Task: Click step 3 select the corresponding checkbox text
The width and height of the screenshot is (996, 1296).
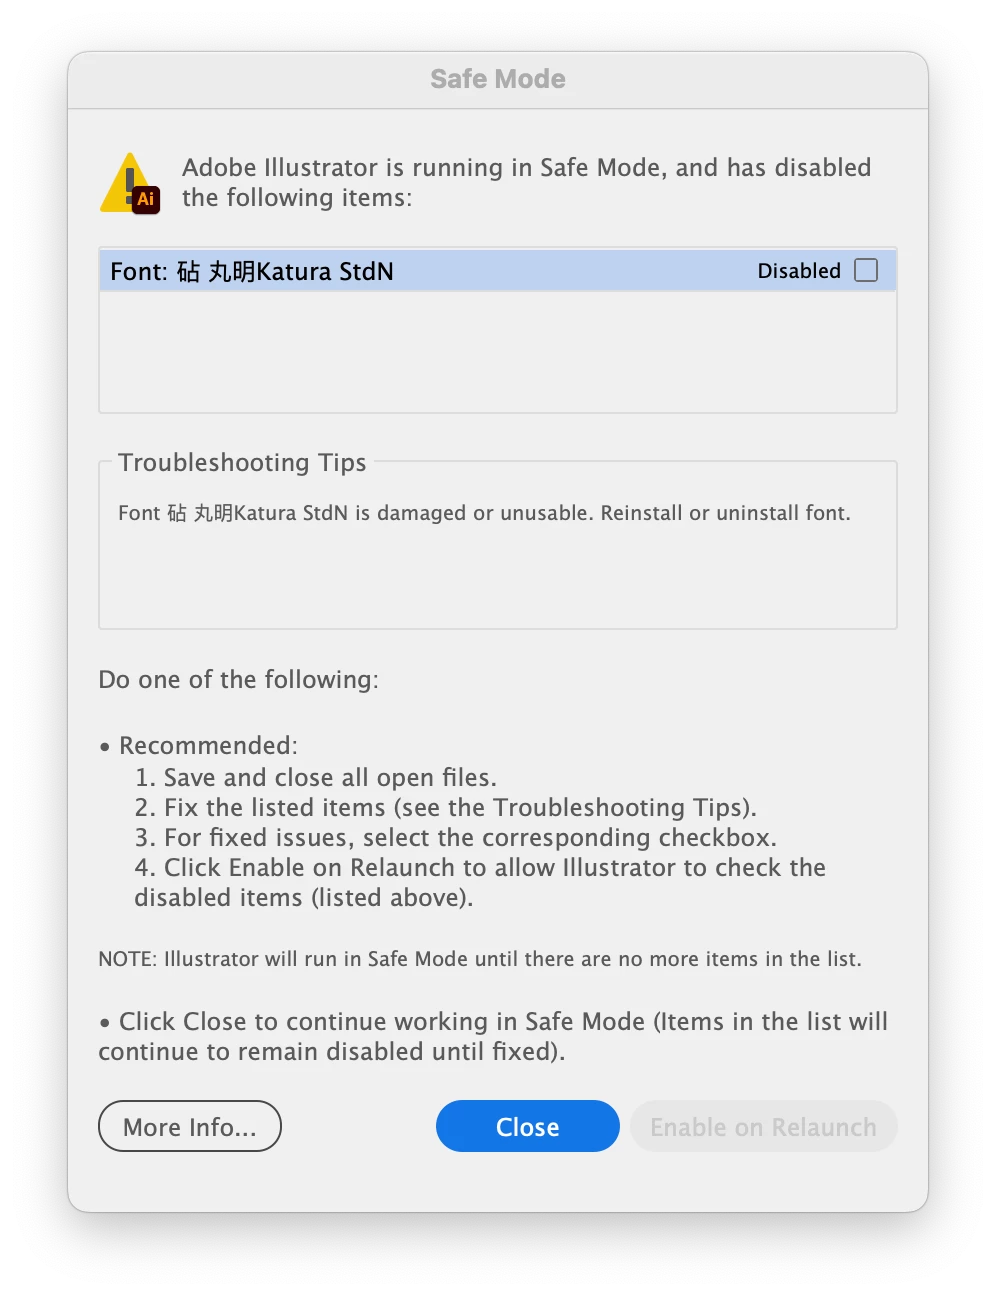Action: (x=456, y=837)
